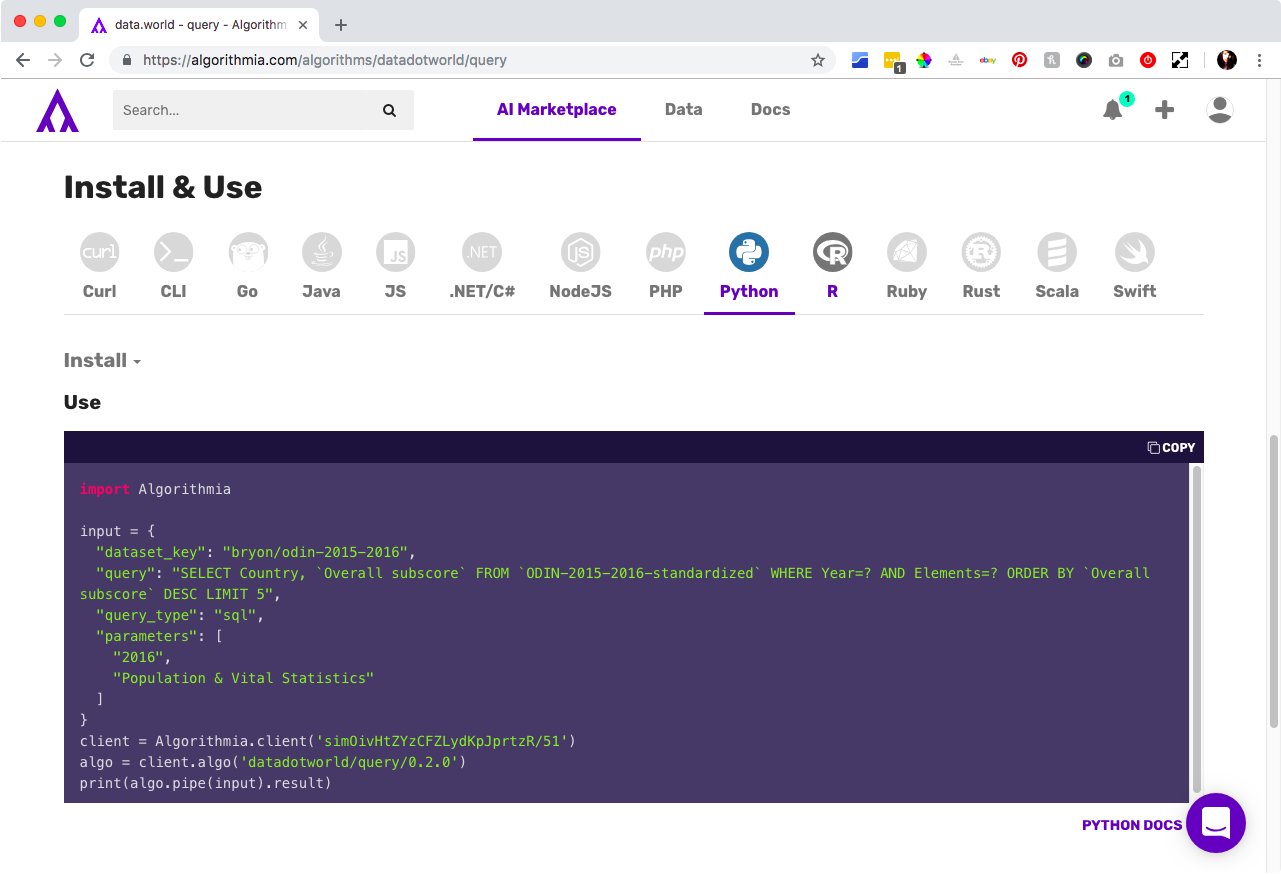Click the 'bryon/odin-2015-2016' dataset key string
Image resolution: width=1281 pixels, height=874 pixels.
click(315, 552)
